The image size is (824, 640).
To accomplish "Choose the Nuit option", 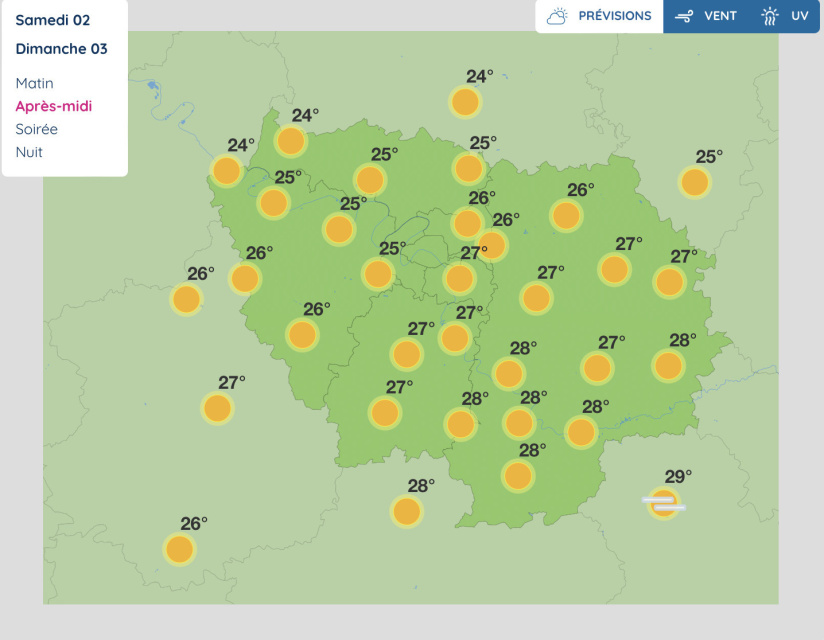I will (x=30, y=152).
